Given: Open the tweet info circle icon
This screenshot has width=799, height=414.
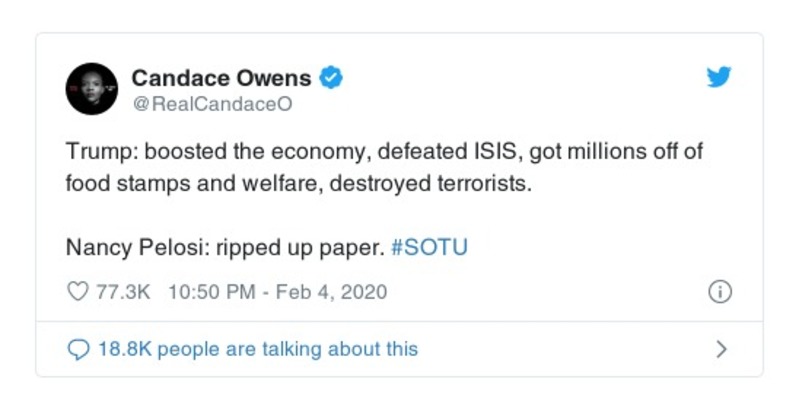Looking at the screenshot, I should tap(719, 292).
